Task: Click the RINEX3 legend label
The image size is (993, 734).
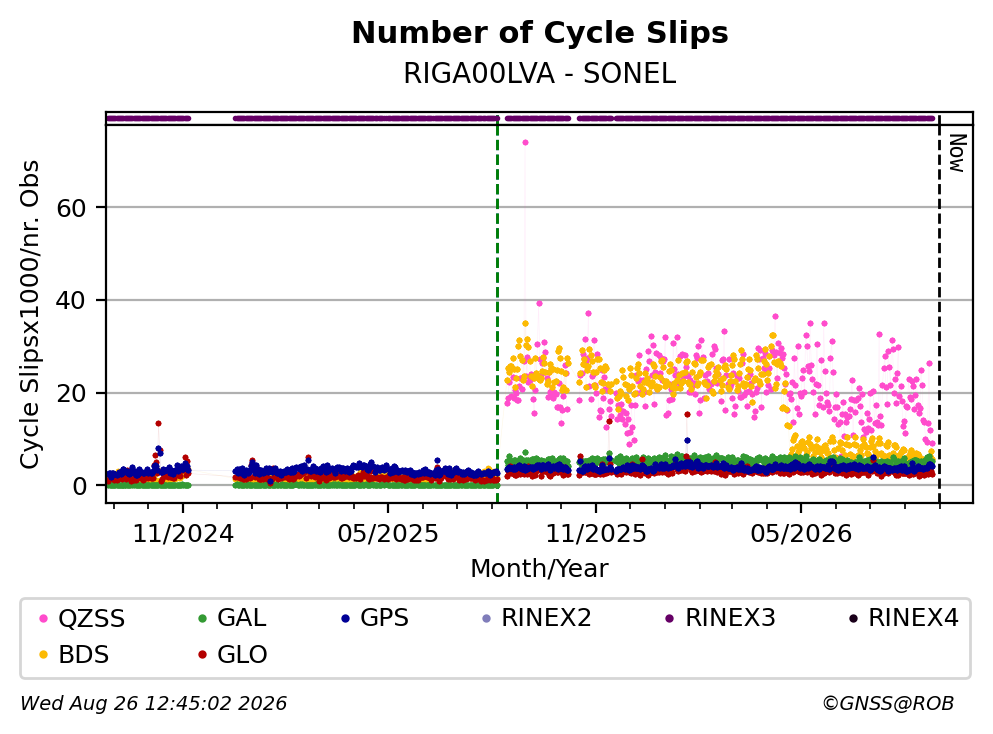Action: (x=730, y=617)
